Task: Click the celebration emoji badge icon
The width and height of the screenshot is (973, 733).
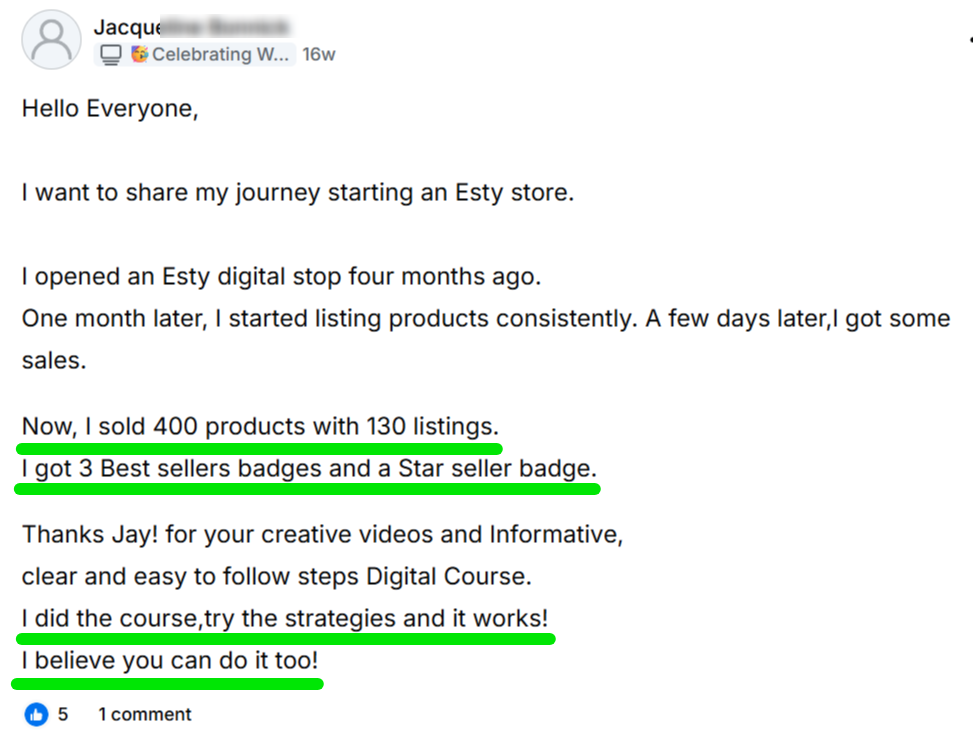Action: [139, 54]
